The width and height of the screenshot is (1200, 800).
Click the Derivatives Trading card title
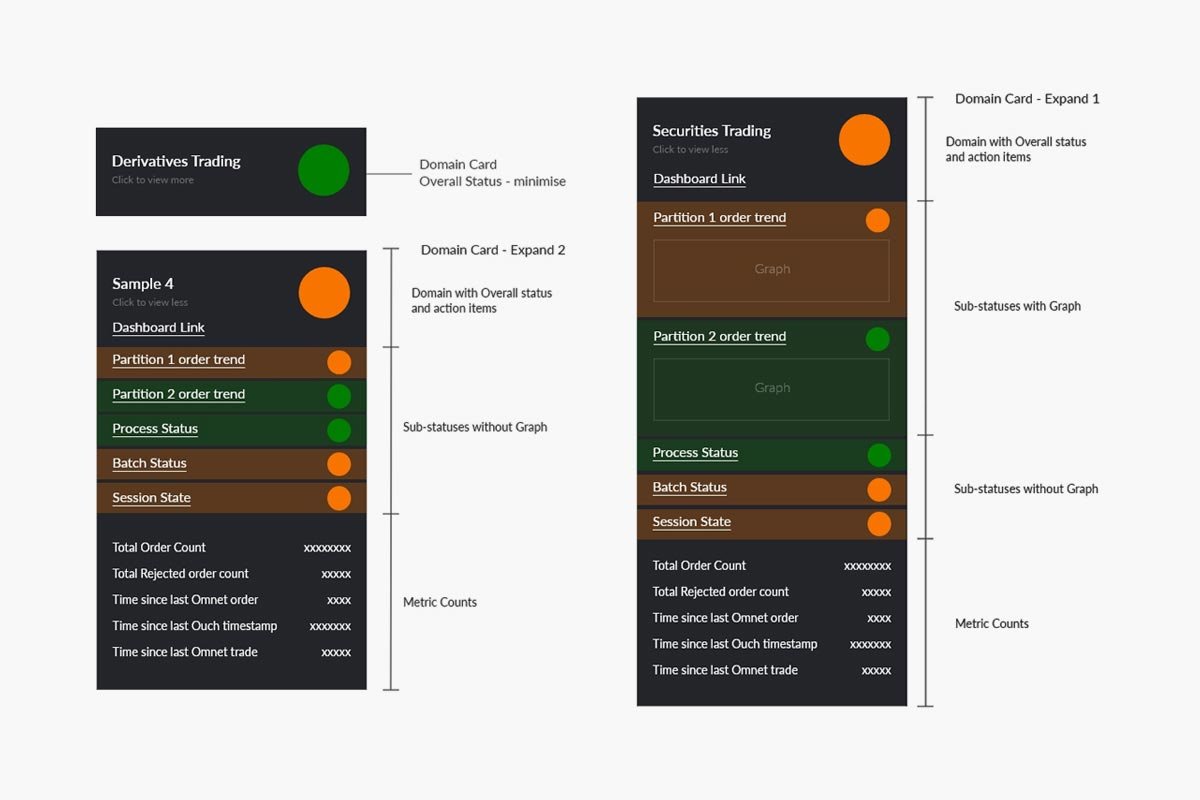pos(176,161)
